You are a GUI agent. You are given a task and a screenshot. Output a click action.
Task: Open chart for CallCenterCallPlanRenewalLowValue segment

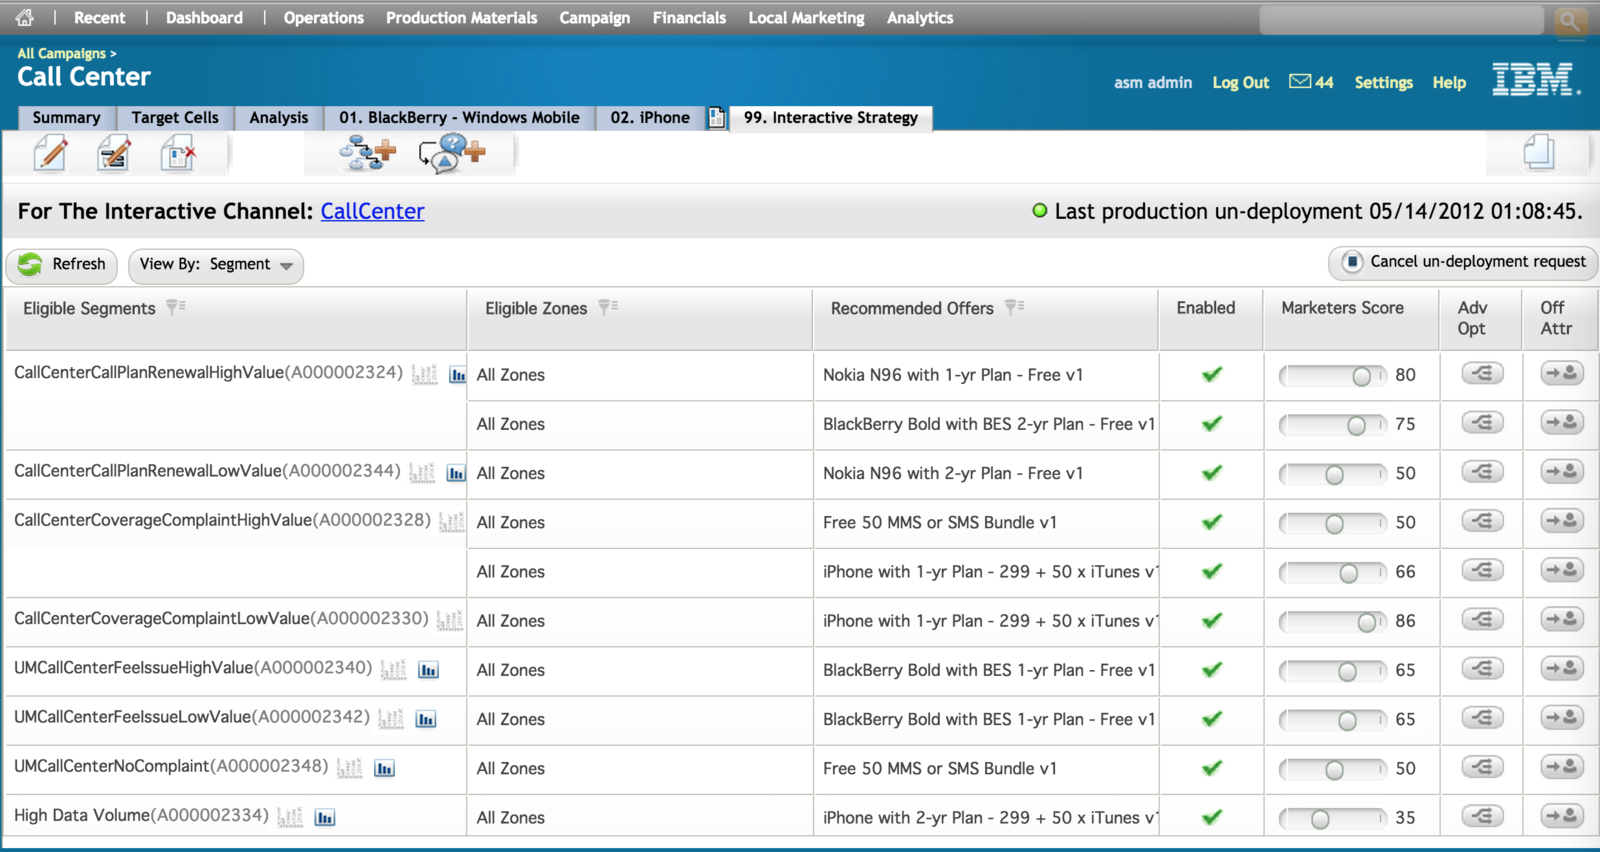click(456, 473)
